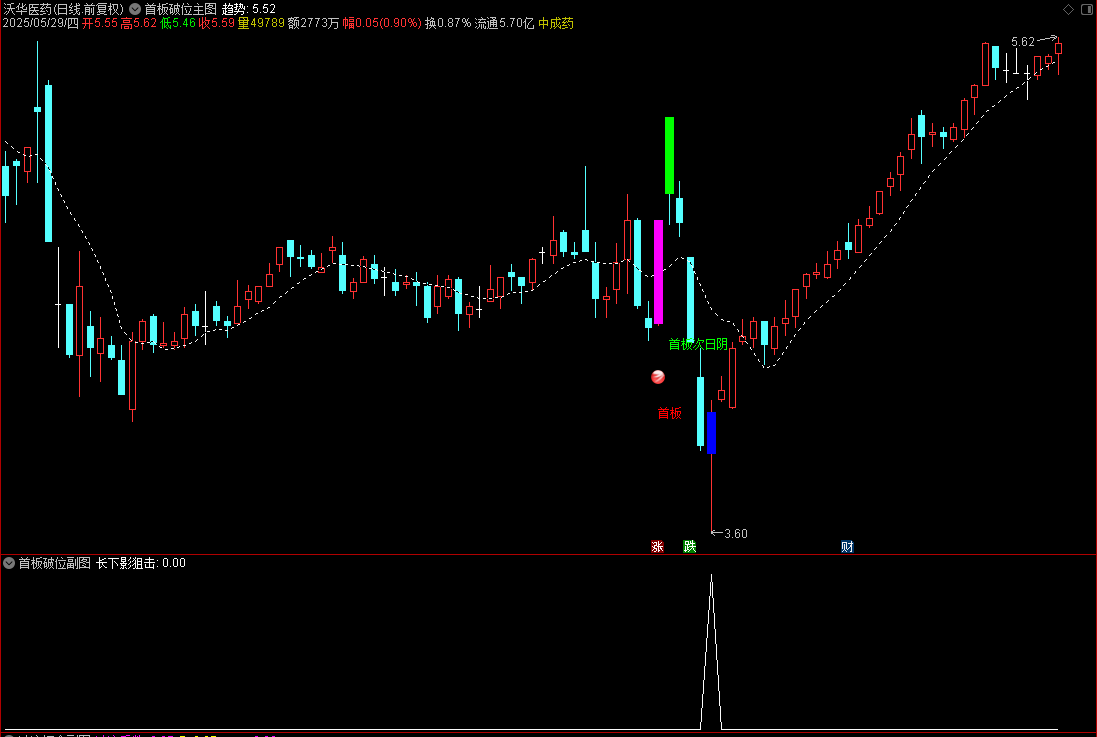Click the date 2025/05/29/四
Viewport: 1097px width, 737px height.
pos(41,23)
